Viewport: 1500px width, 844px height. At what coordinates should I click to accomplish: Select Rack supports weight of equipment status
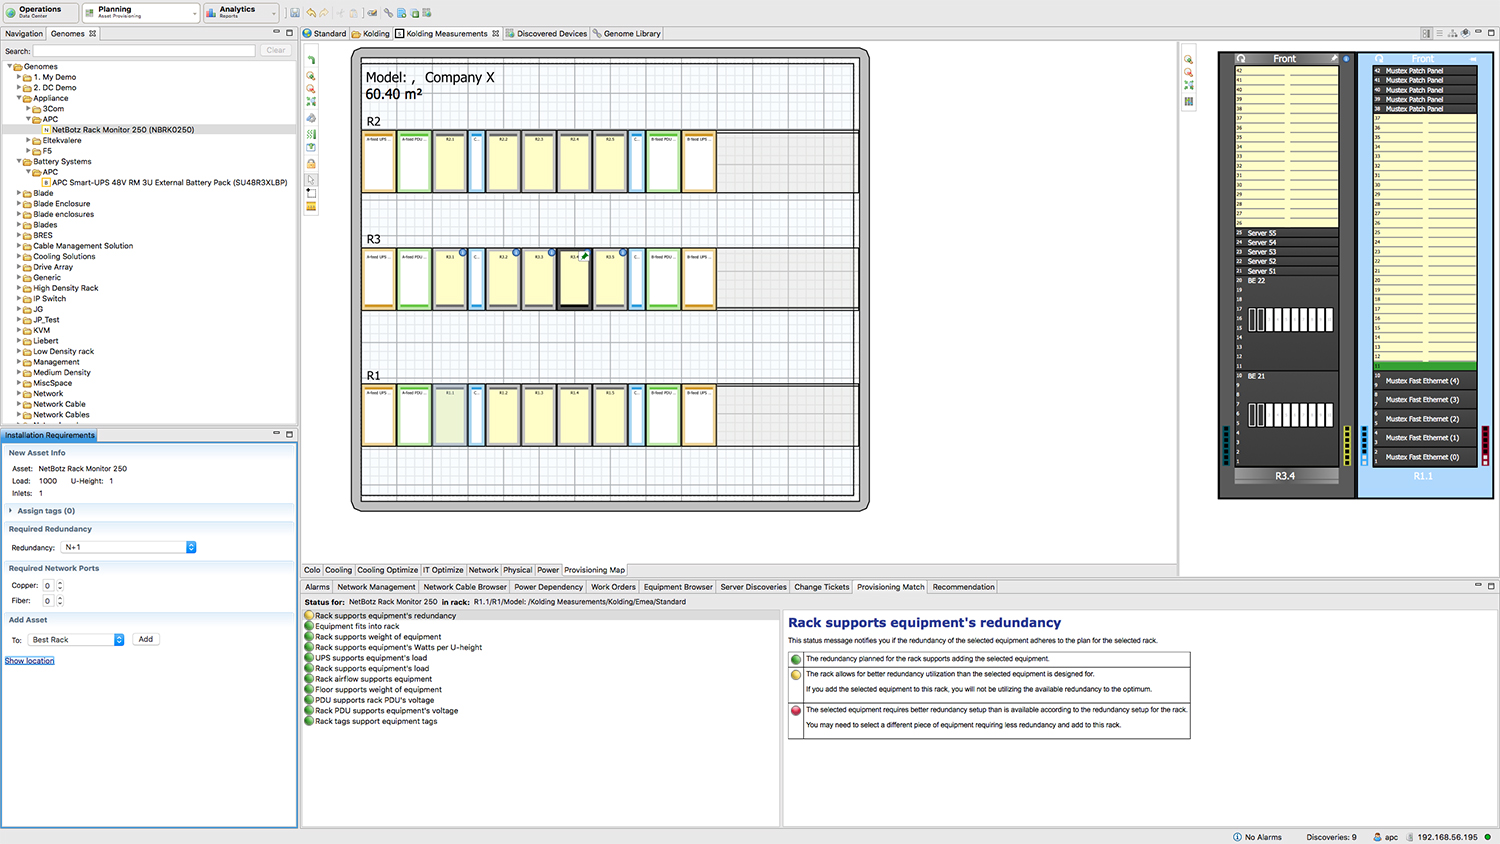pos(378,637)
